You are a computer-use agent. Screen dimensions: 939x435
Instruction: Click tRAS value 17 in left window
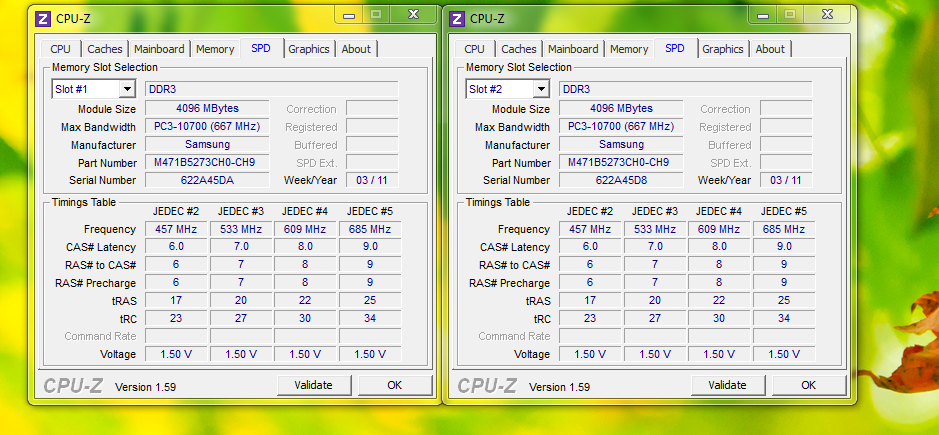coord(176,300)
